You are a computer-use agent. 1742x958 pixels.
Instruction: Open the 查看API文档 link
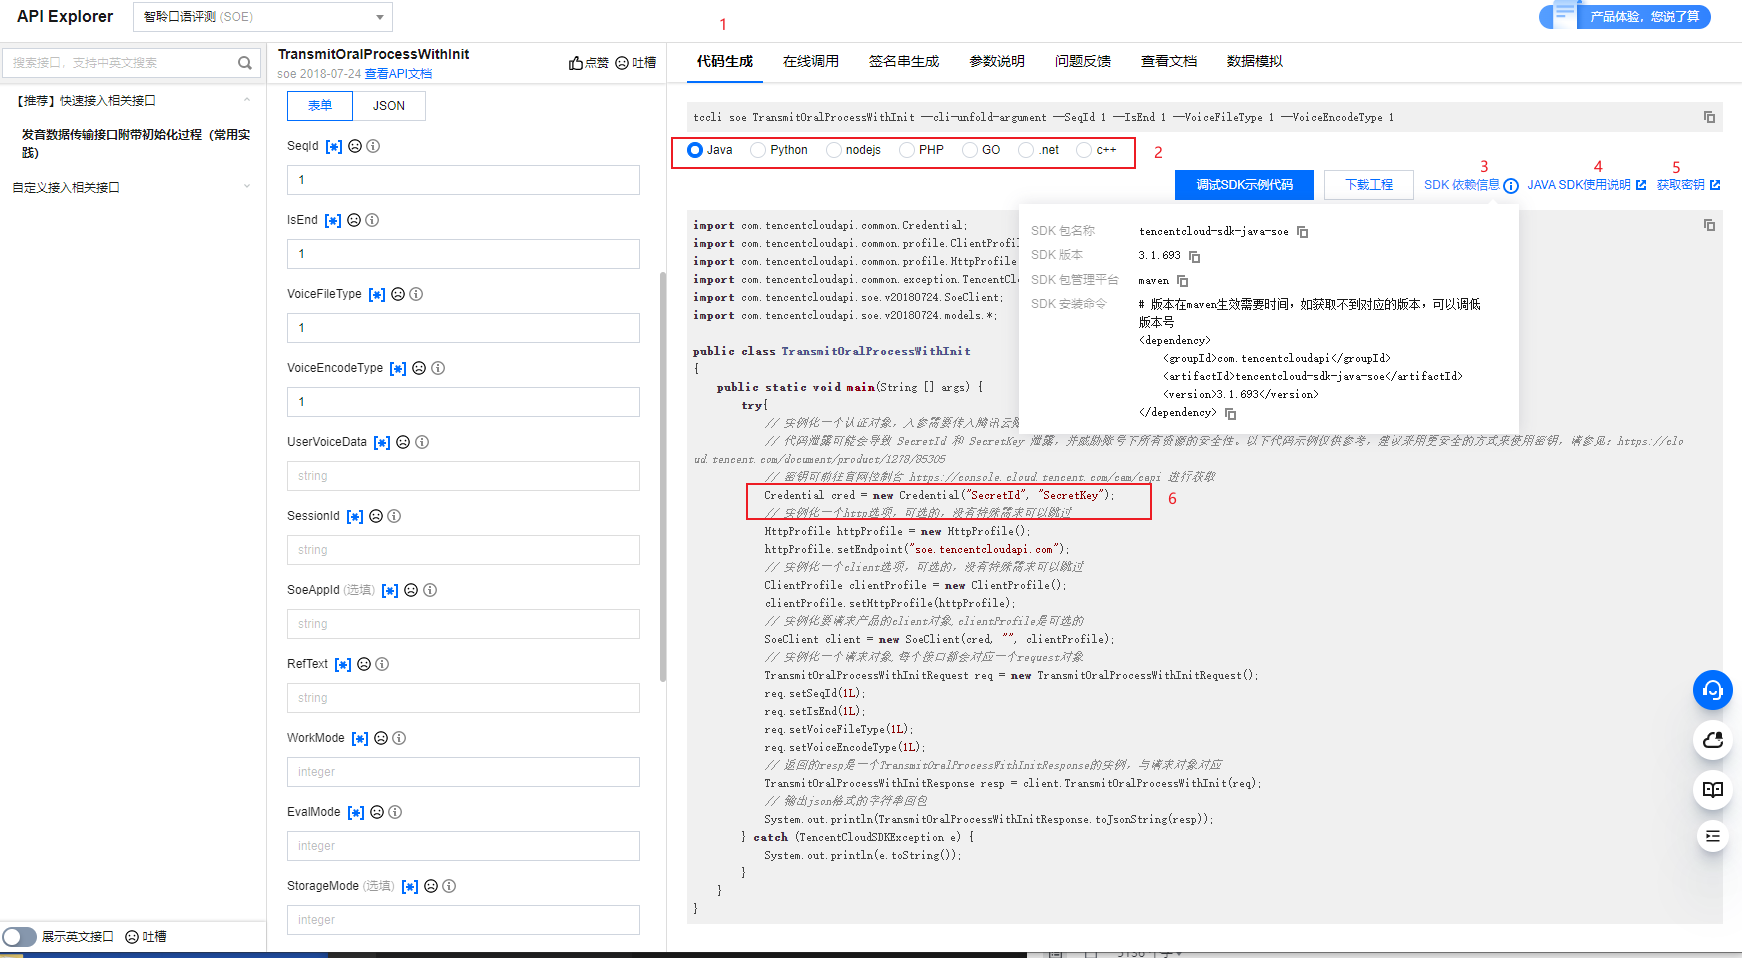click(x=398, y=74)
